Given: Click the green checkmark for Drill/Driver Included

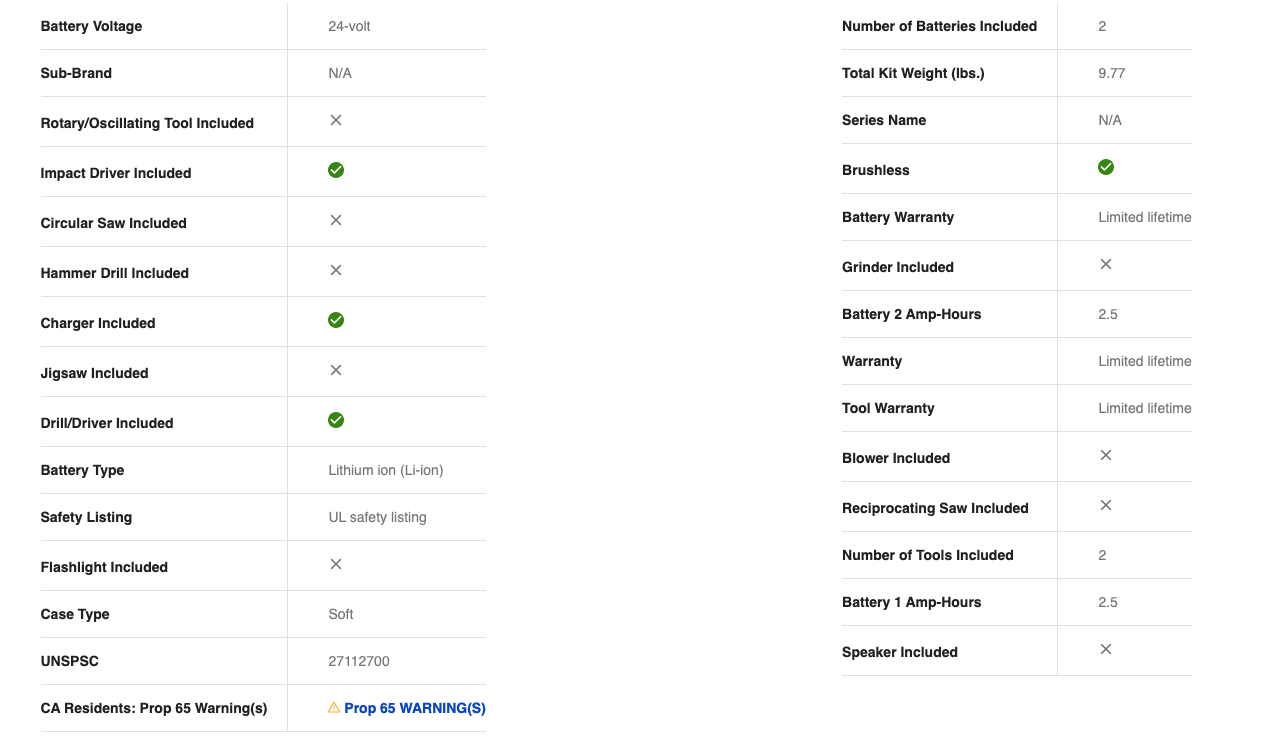Looking at the screenshot, I should [x=336, y=420].
